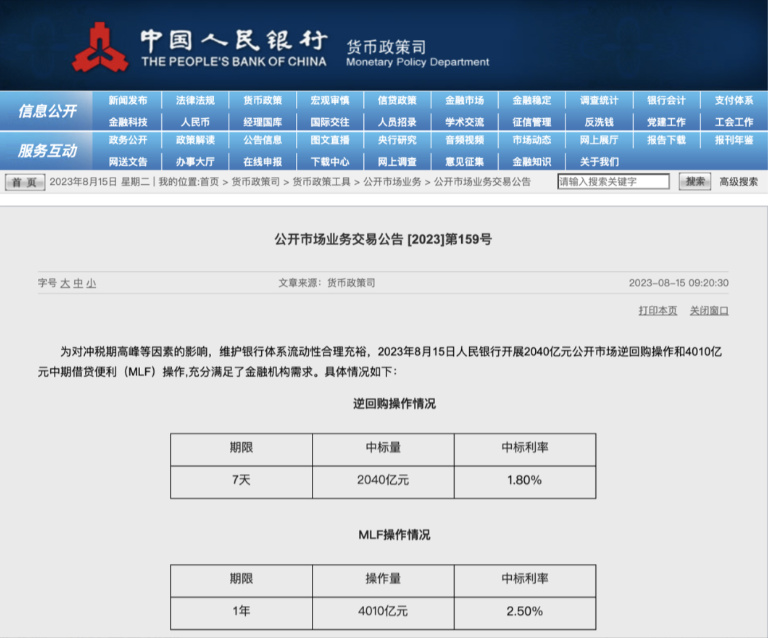The image size is (768, 638).
Task: Open 公告信息 navigation item
Action: (263, 140)
